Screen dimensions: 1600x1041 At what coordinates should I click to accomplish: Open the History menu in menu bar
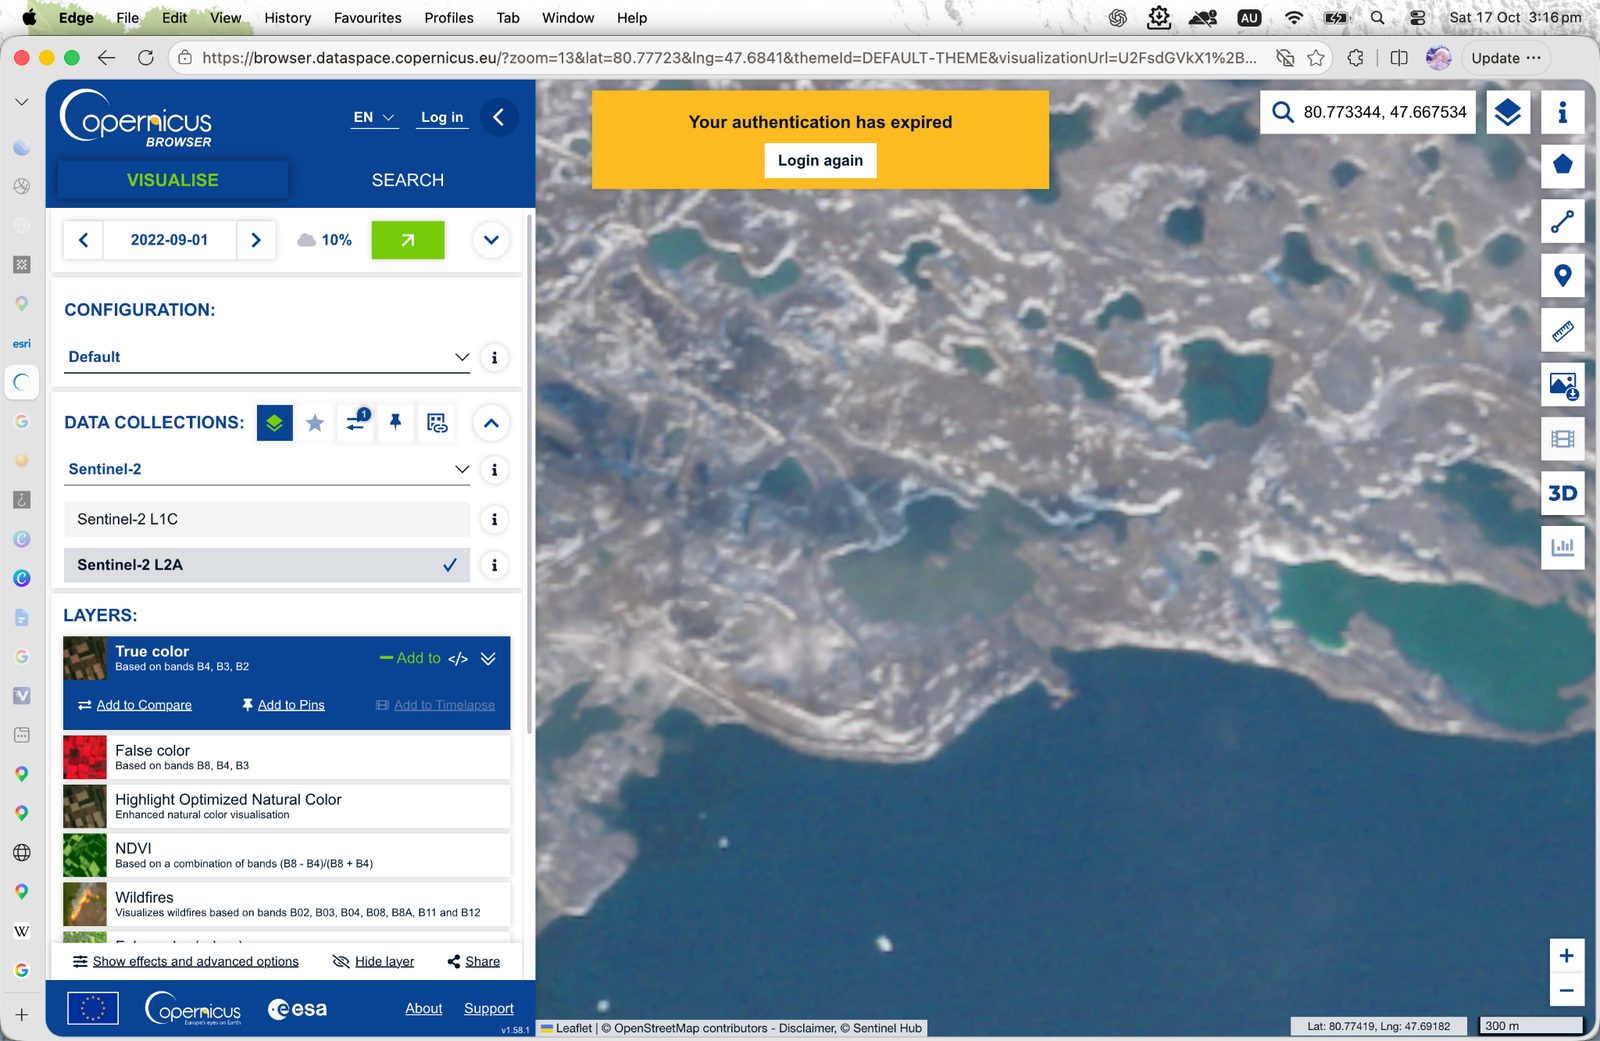[288, 18]
